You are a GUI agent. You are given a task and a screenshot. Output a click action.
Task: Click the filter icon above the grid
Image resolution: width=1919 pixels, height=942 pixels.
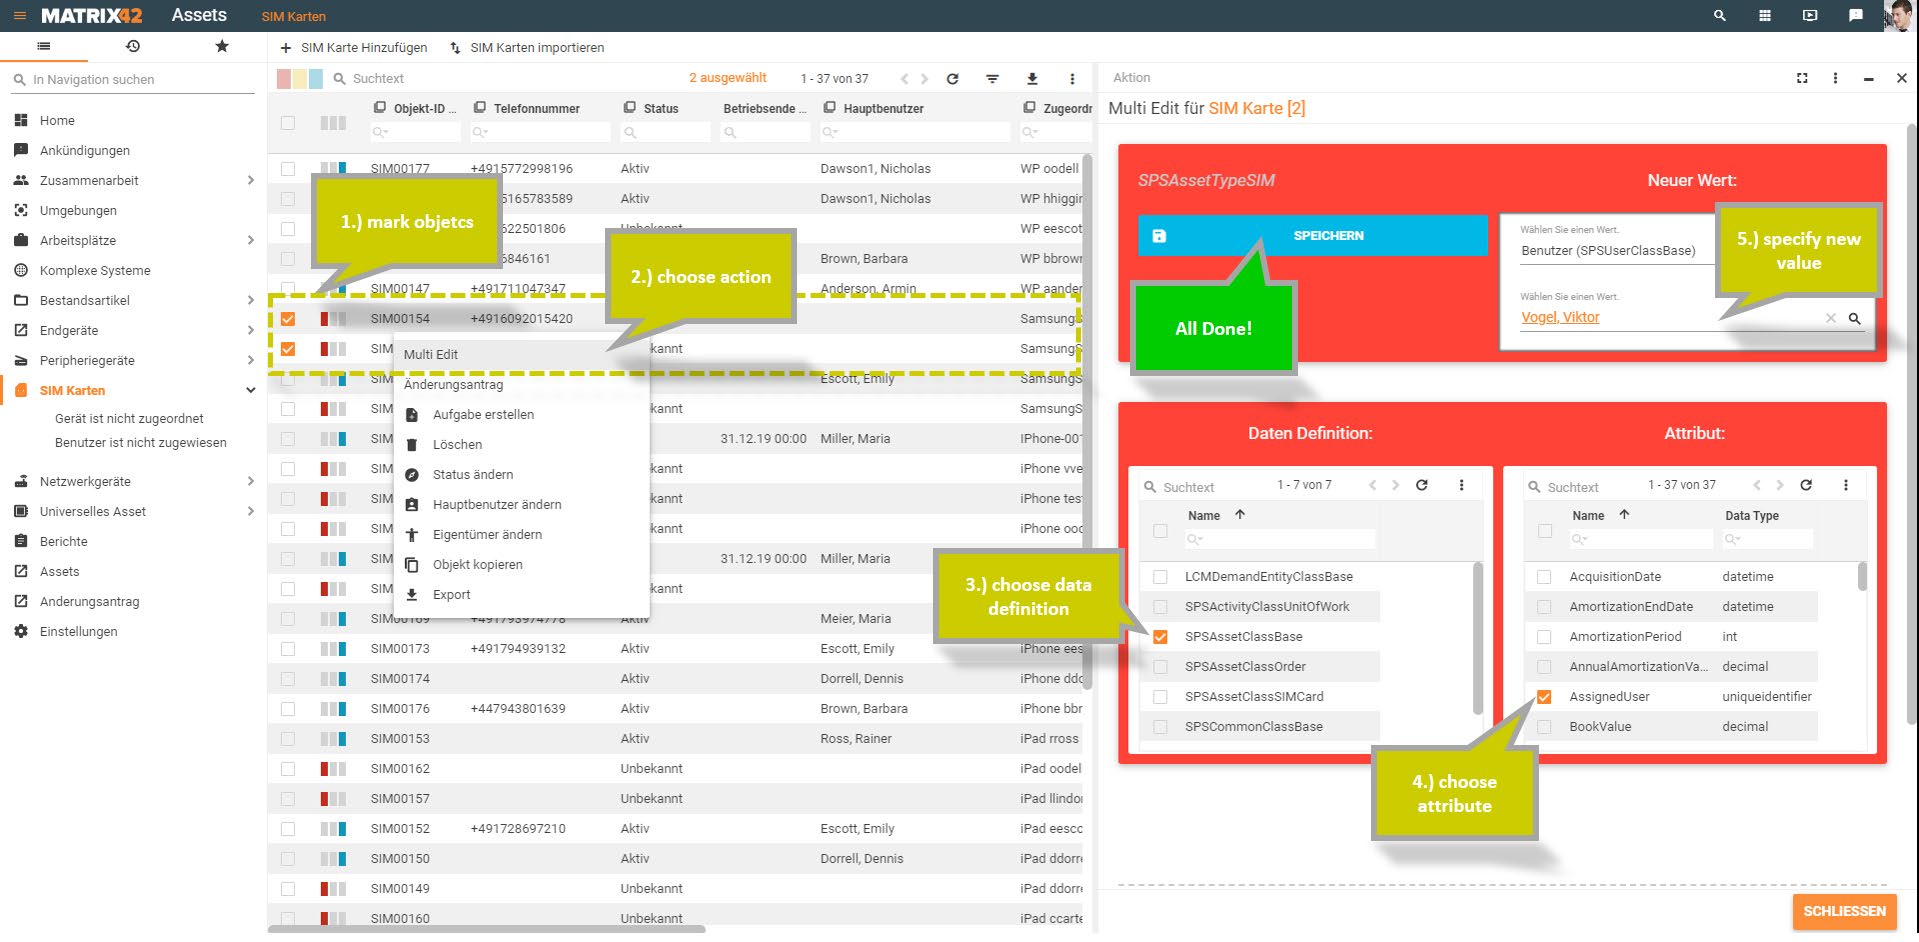pos(992,78)
